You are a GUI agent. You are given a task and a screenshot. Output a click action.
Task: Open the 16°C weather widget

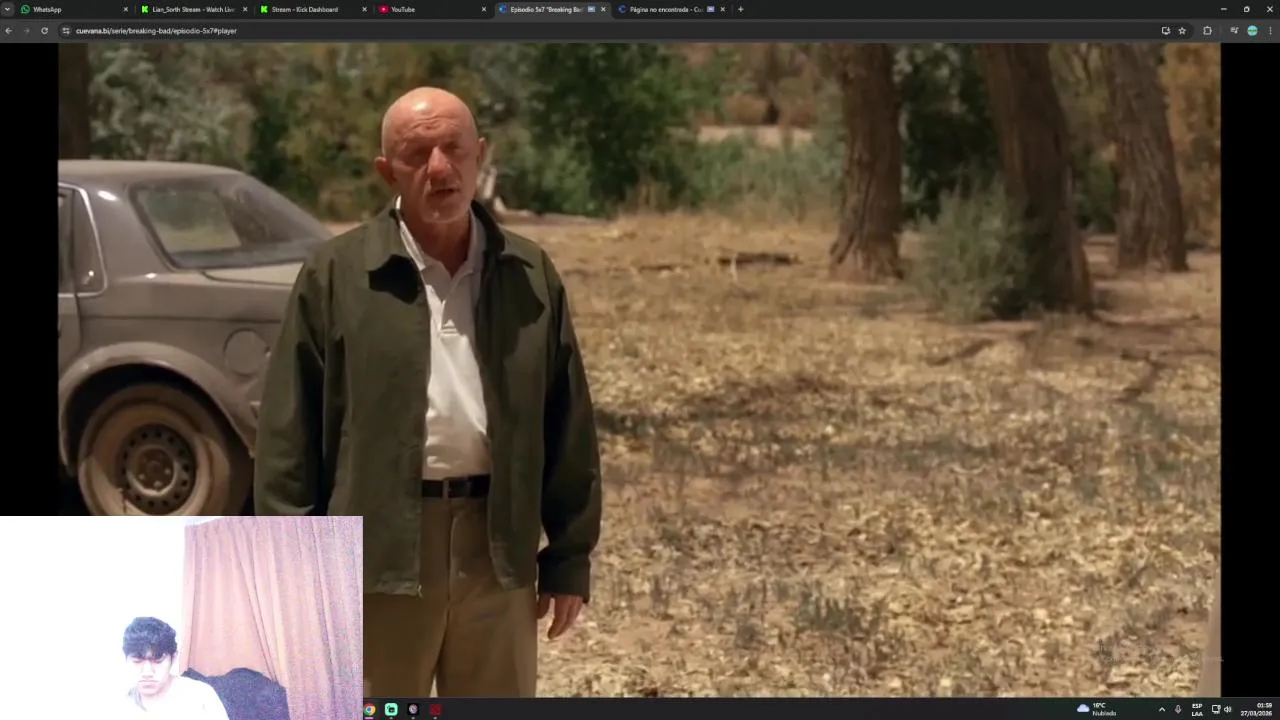coord(1097,709)
